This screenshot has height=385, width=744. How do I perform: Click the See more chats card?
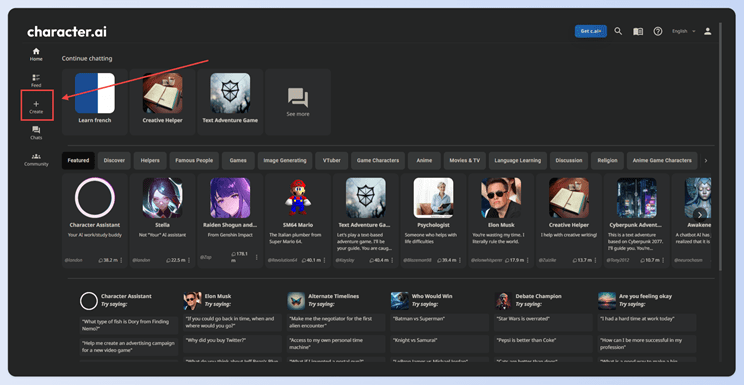tap(298, 102)
